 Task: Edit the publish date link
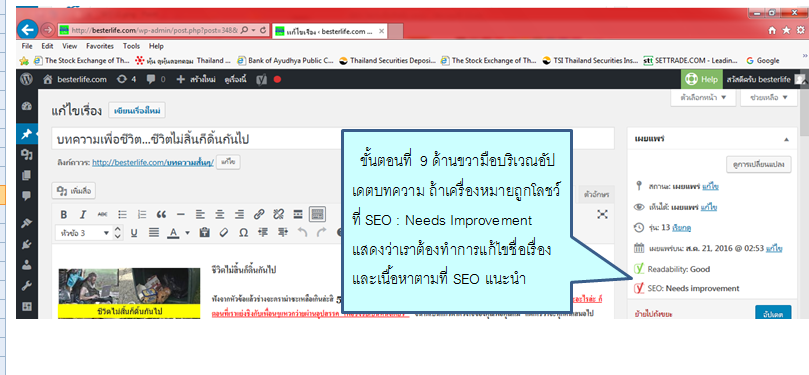click(774, 248)
